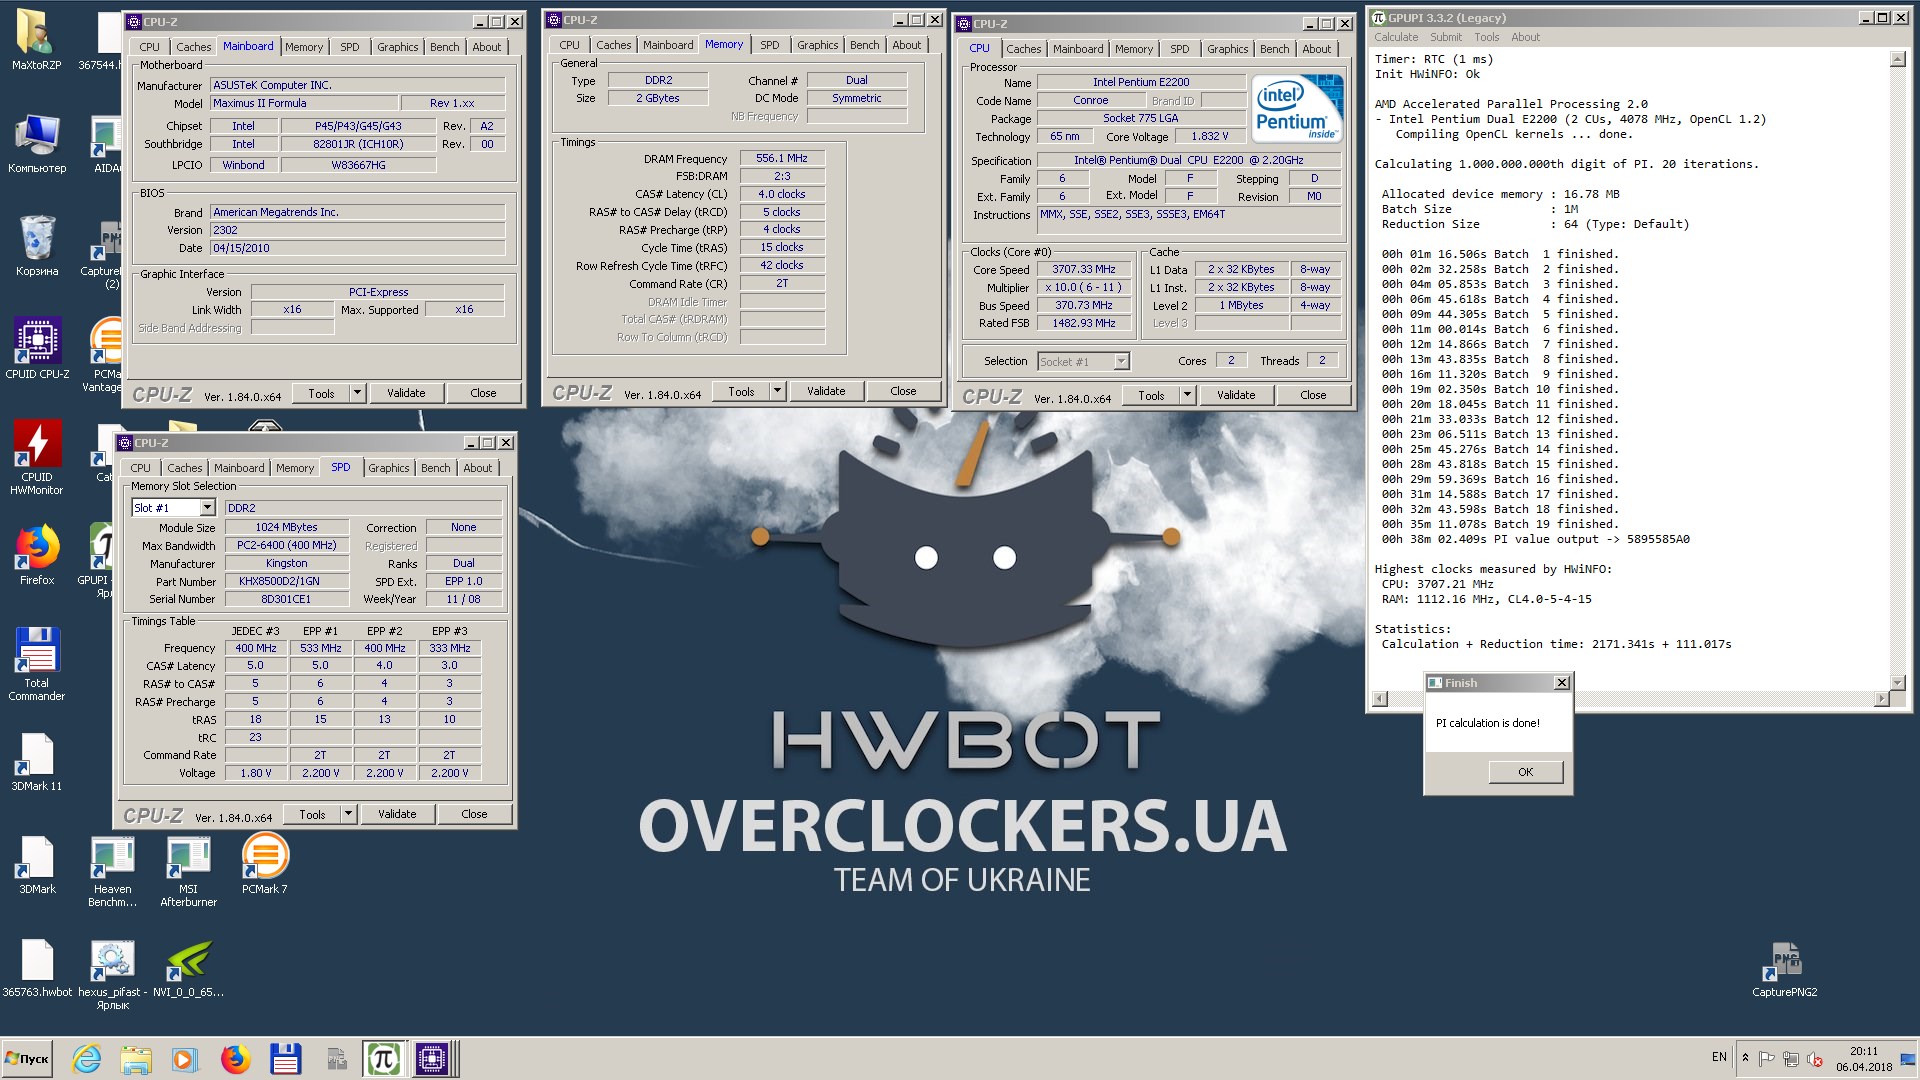This screenshot has height=1080, width=1920.
Task: Click Validate in the SPD CPU-Z window
Action: pyautogui.click(x=397, y=814)
